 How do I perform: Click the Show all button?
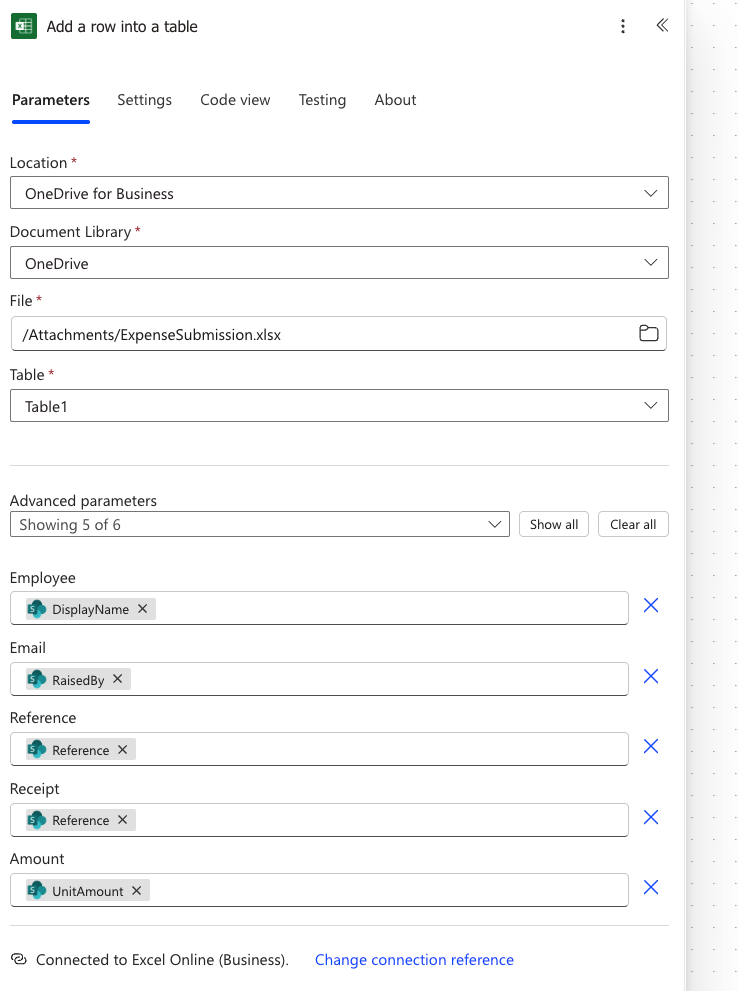pyautogui.click(x=554, y=525)
